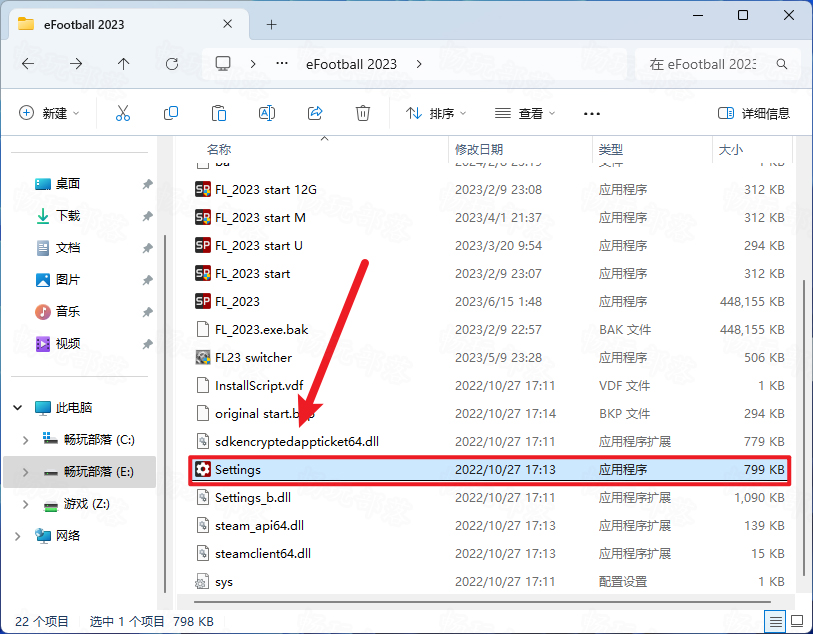Click the Rename icon in toolbar
This screenshot has width=813, height=634.
click(267, 113)
